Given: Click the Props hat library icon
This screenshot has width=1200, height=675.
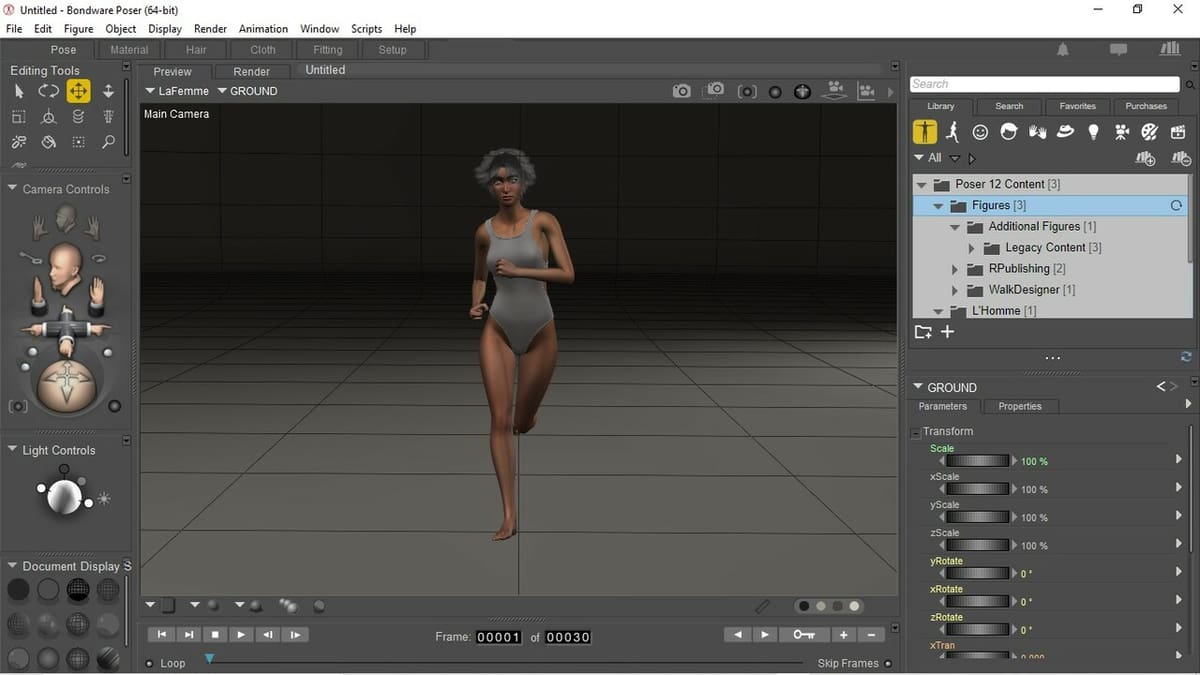Looking at the screenshot, I should point(1065,131).
